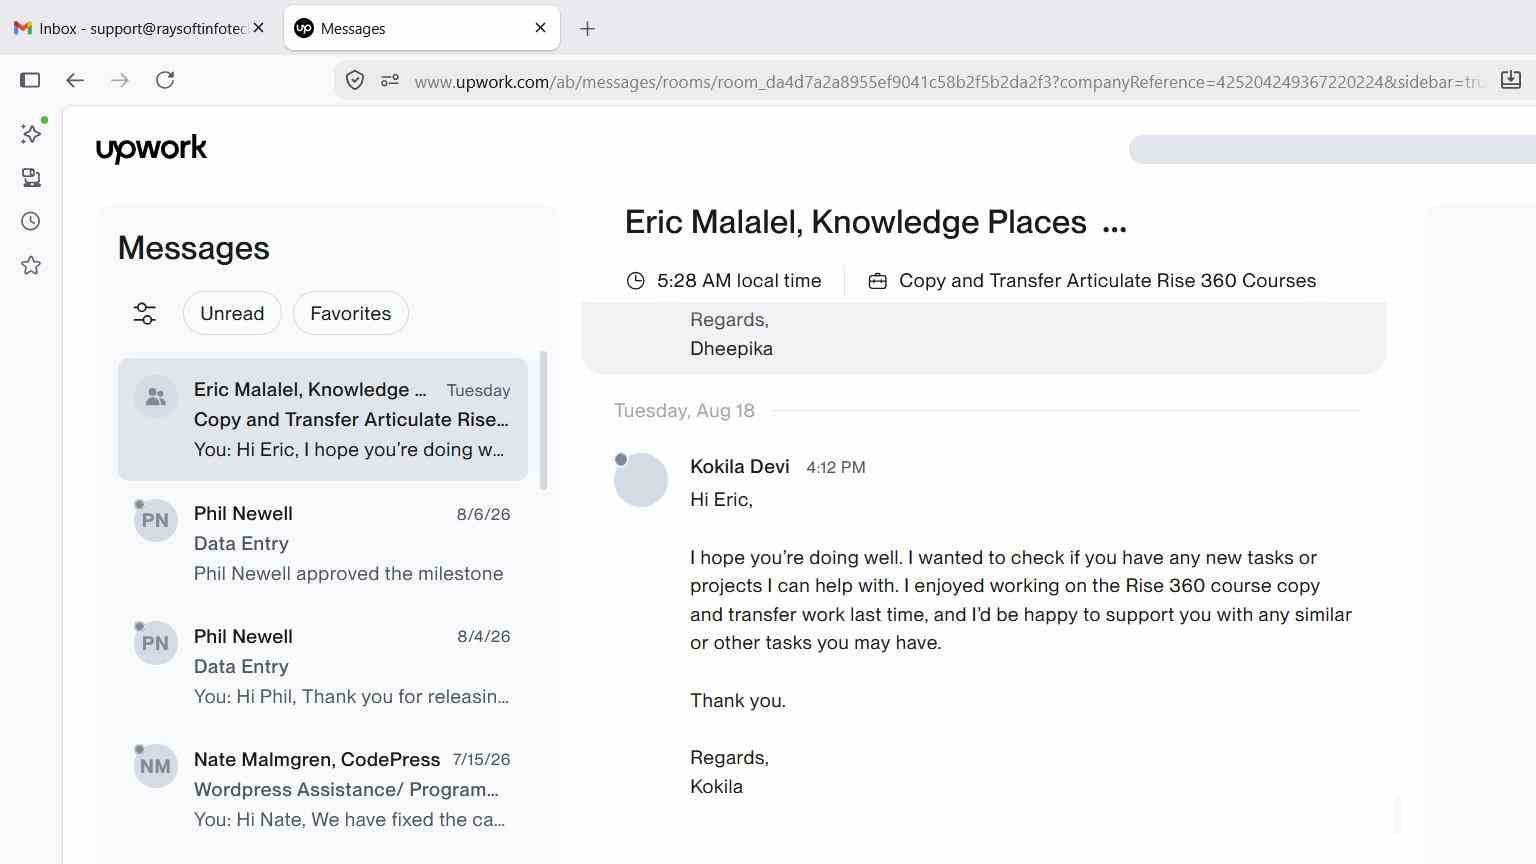Go back to previous page

pyautogui.click(x=75, y=80)
